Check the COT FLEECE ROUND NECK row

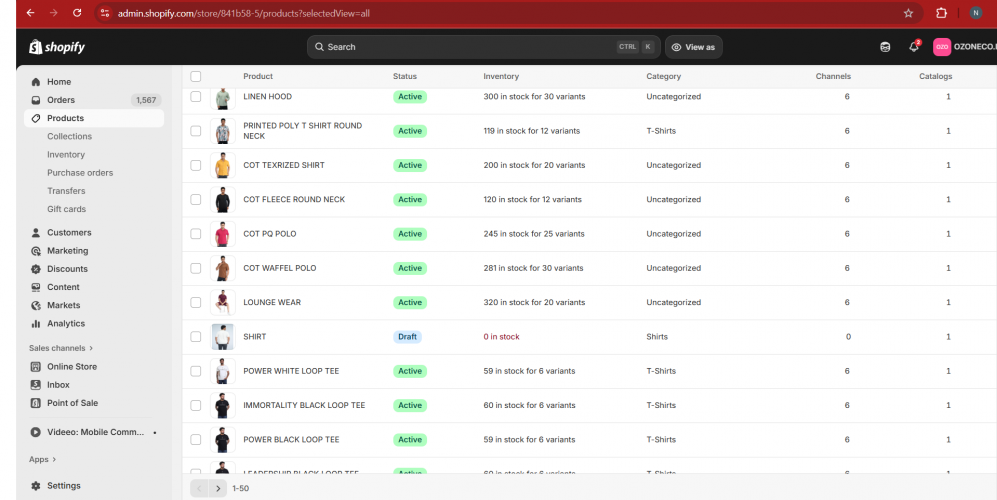196,200
